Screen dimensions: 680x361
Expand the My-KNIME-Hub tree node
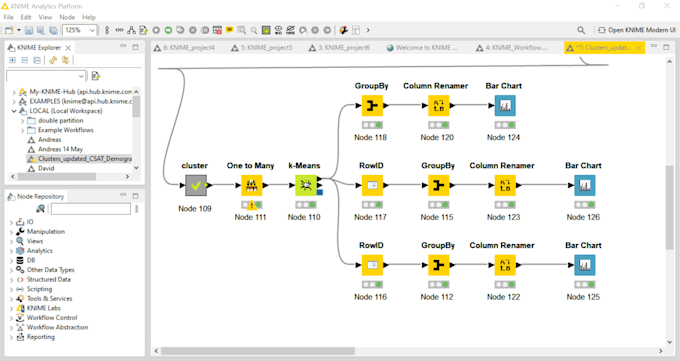point(14,92)
